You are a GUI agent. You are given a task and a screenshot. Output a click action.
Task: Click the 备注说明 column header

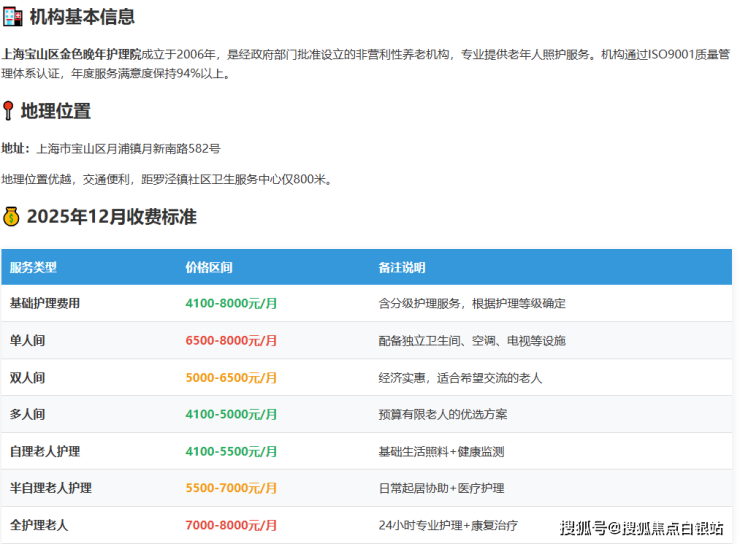pyautogui.click(x=401, y=268)
